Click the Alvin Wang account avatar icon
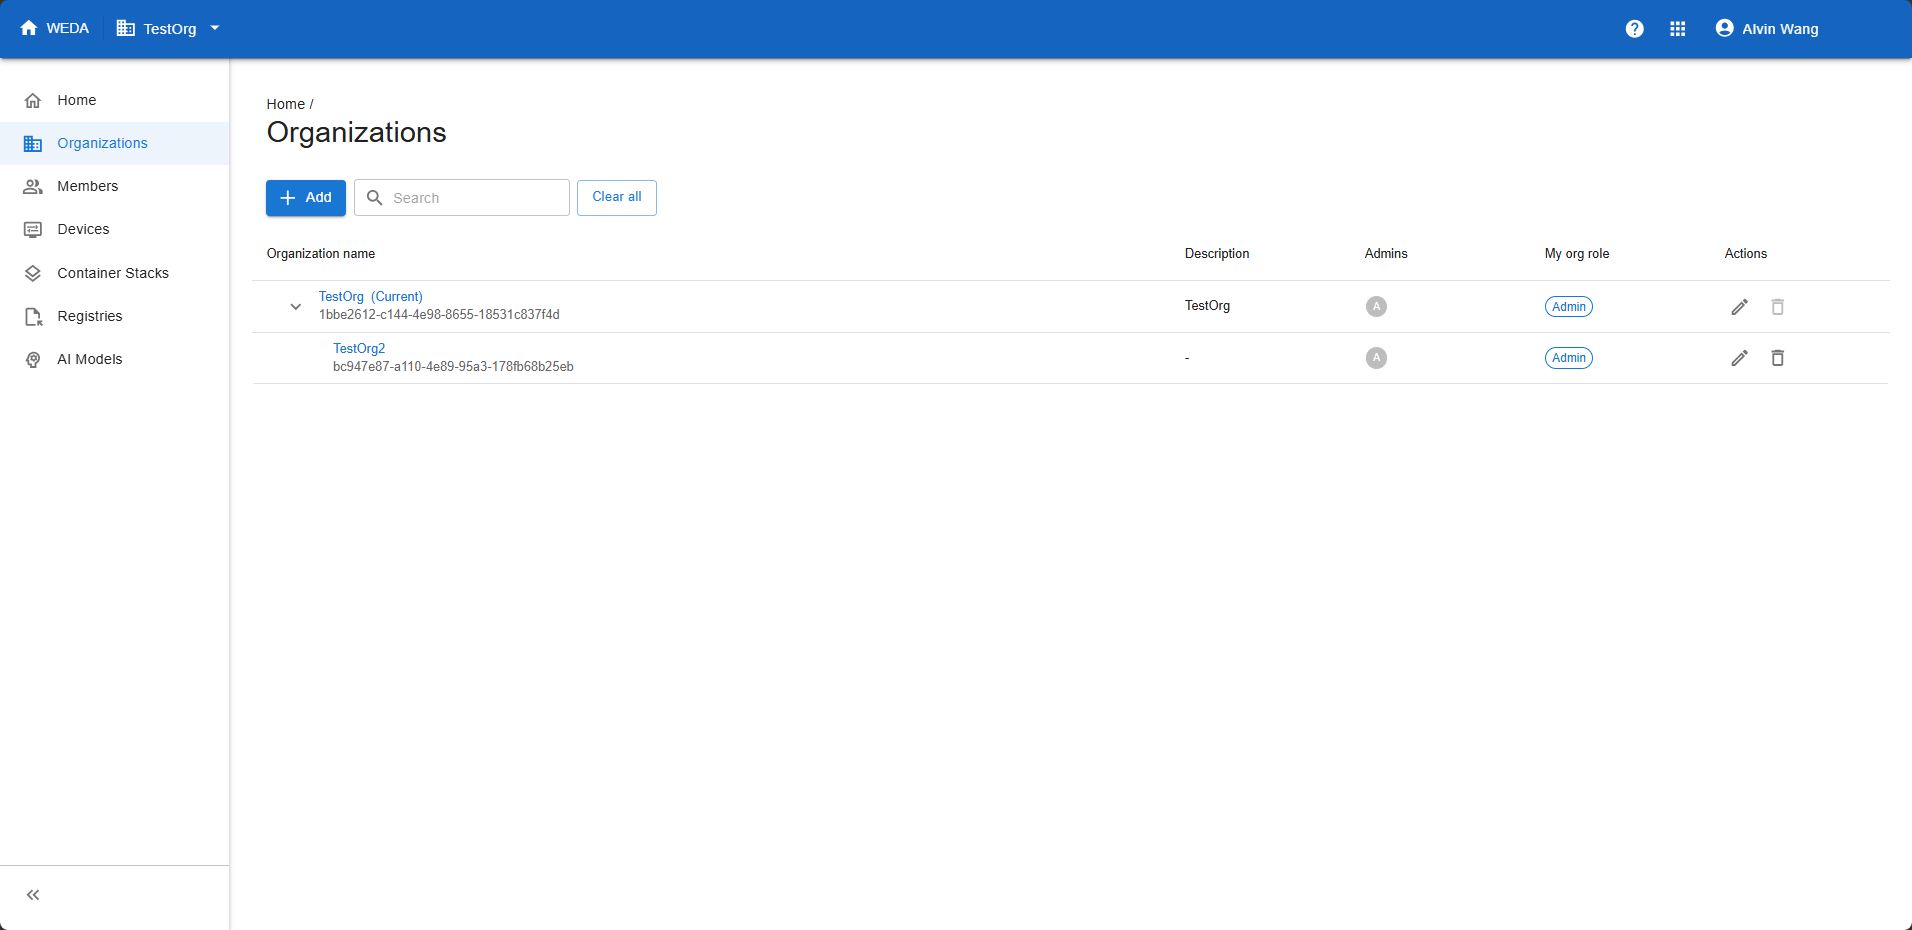 tap(1724, 28)
